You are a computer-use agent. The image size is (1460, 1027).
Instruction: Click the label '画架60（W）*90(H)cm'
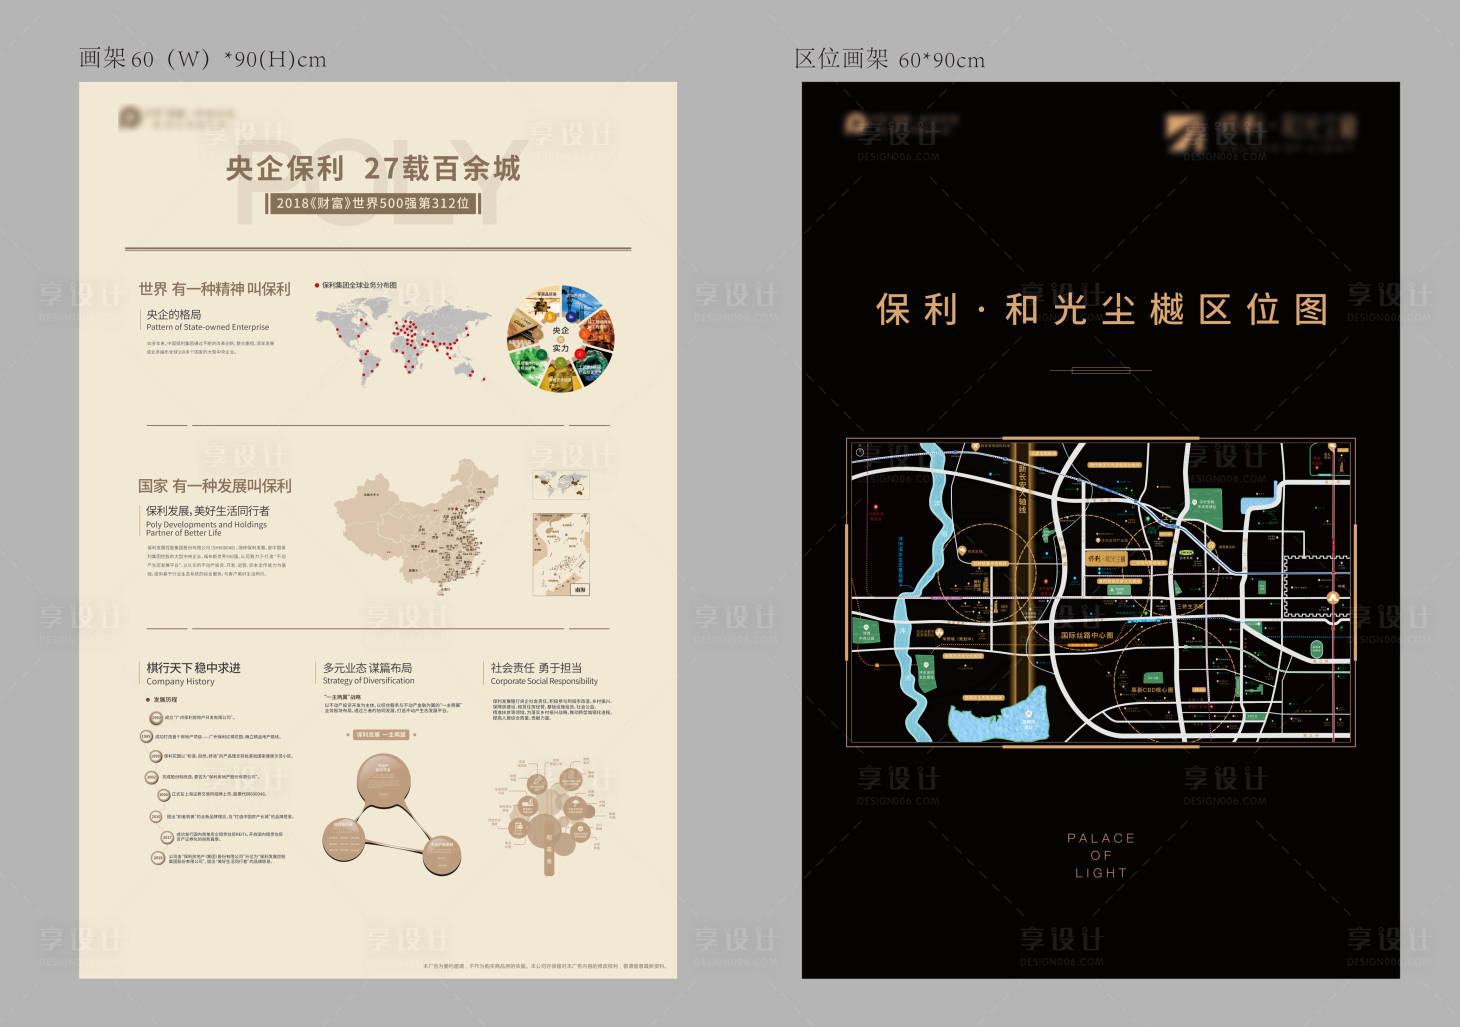tap(203, 59)
